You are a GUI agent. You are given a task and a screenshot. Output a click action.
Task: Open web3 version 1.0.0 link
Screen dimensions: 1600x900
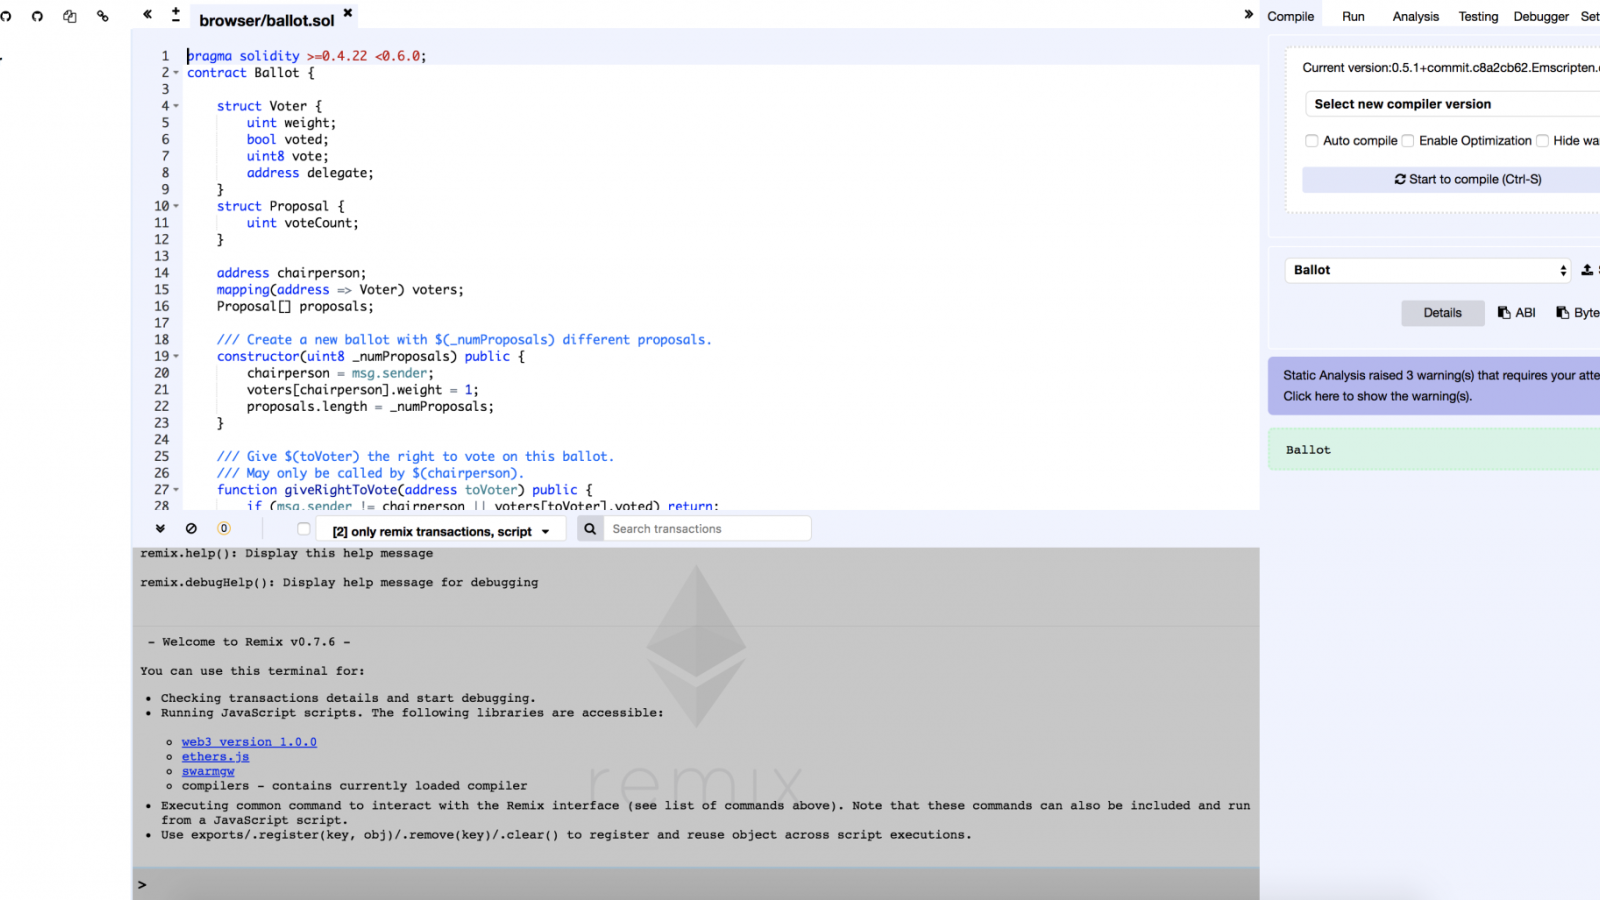tap(249, 742)
